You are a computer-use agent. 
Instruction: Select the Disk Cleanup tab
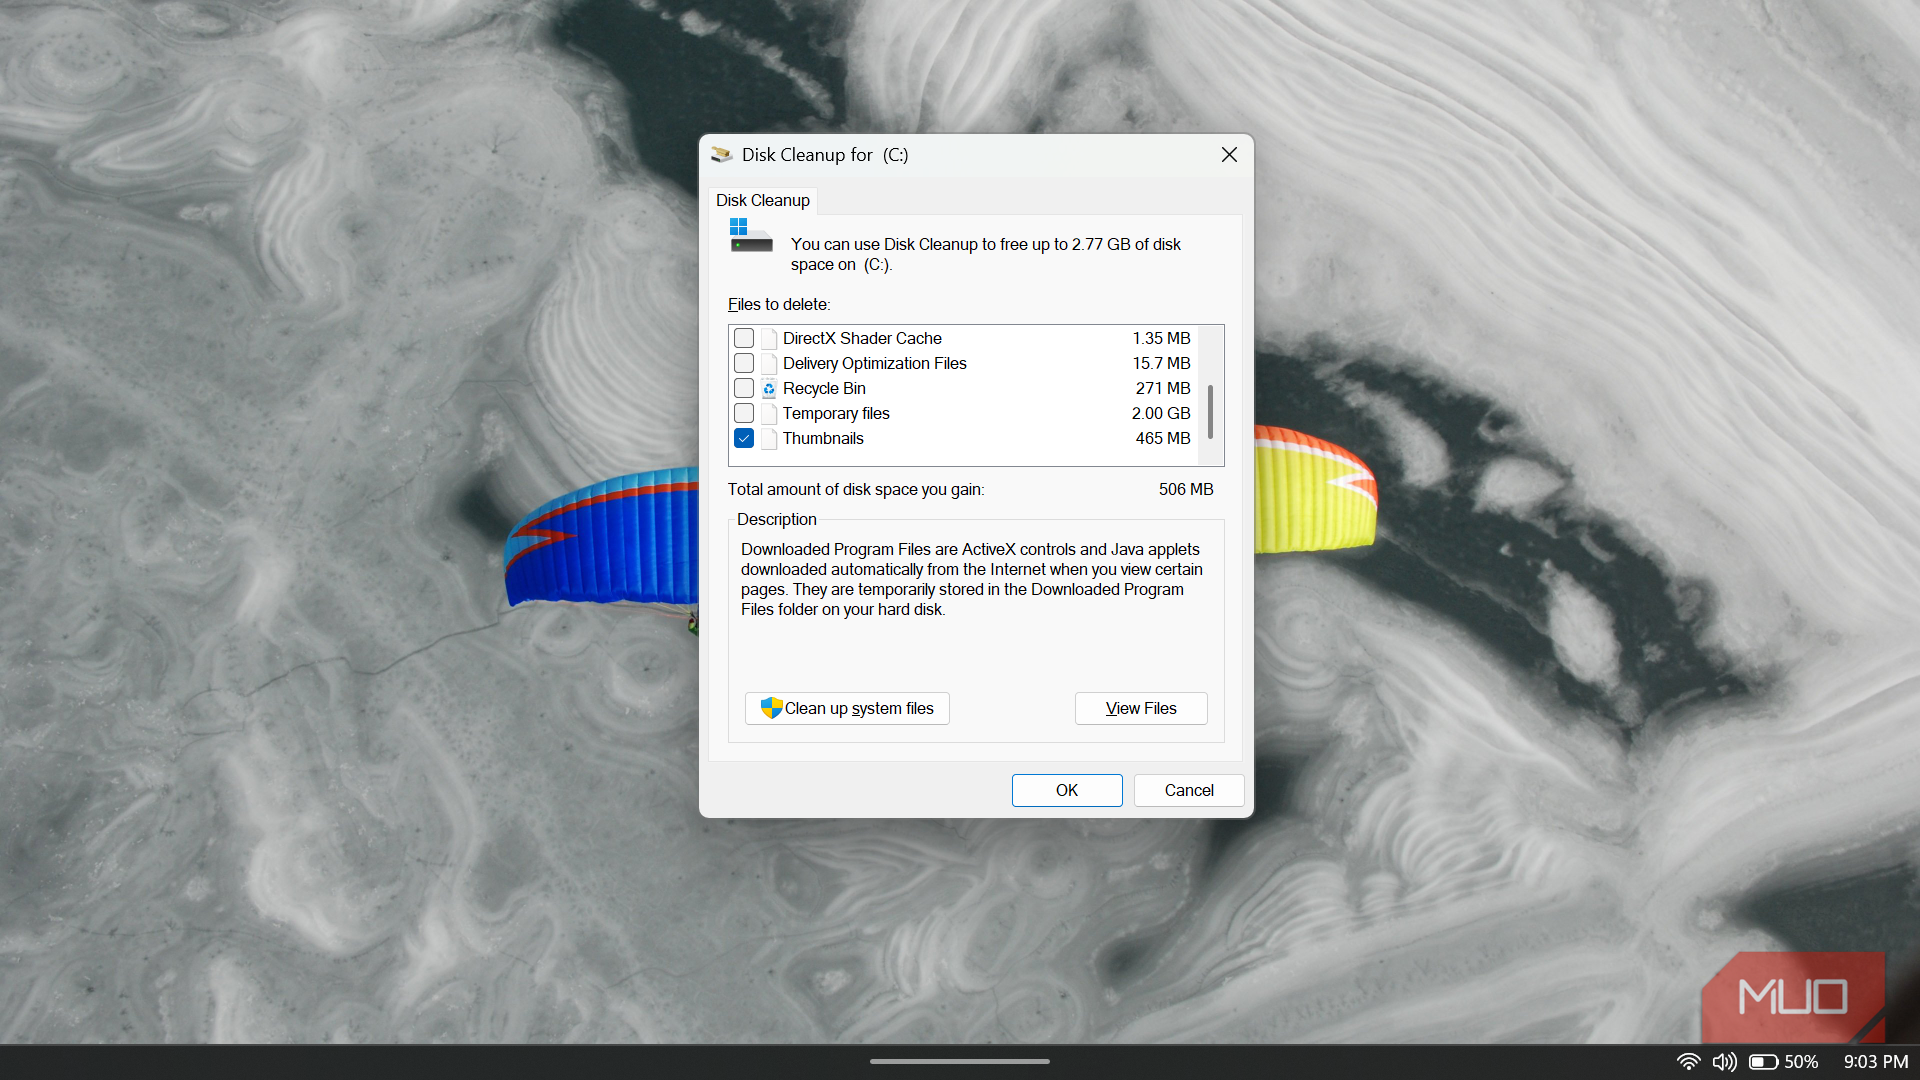[763, 201]
